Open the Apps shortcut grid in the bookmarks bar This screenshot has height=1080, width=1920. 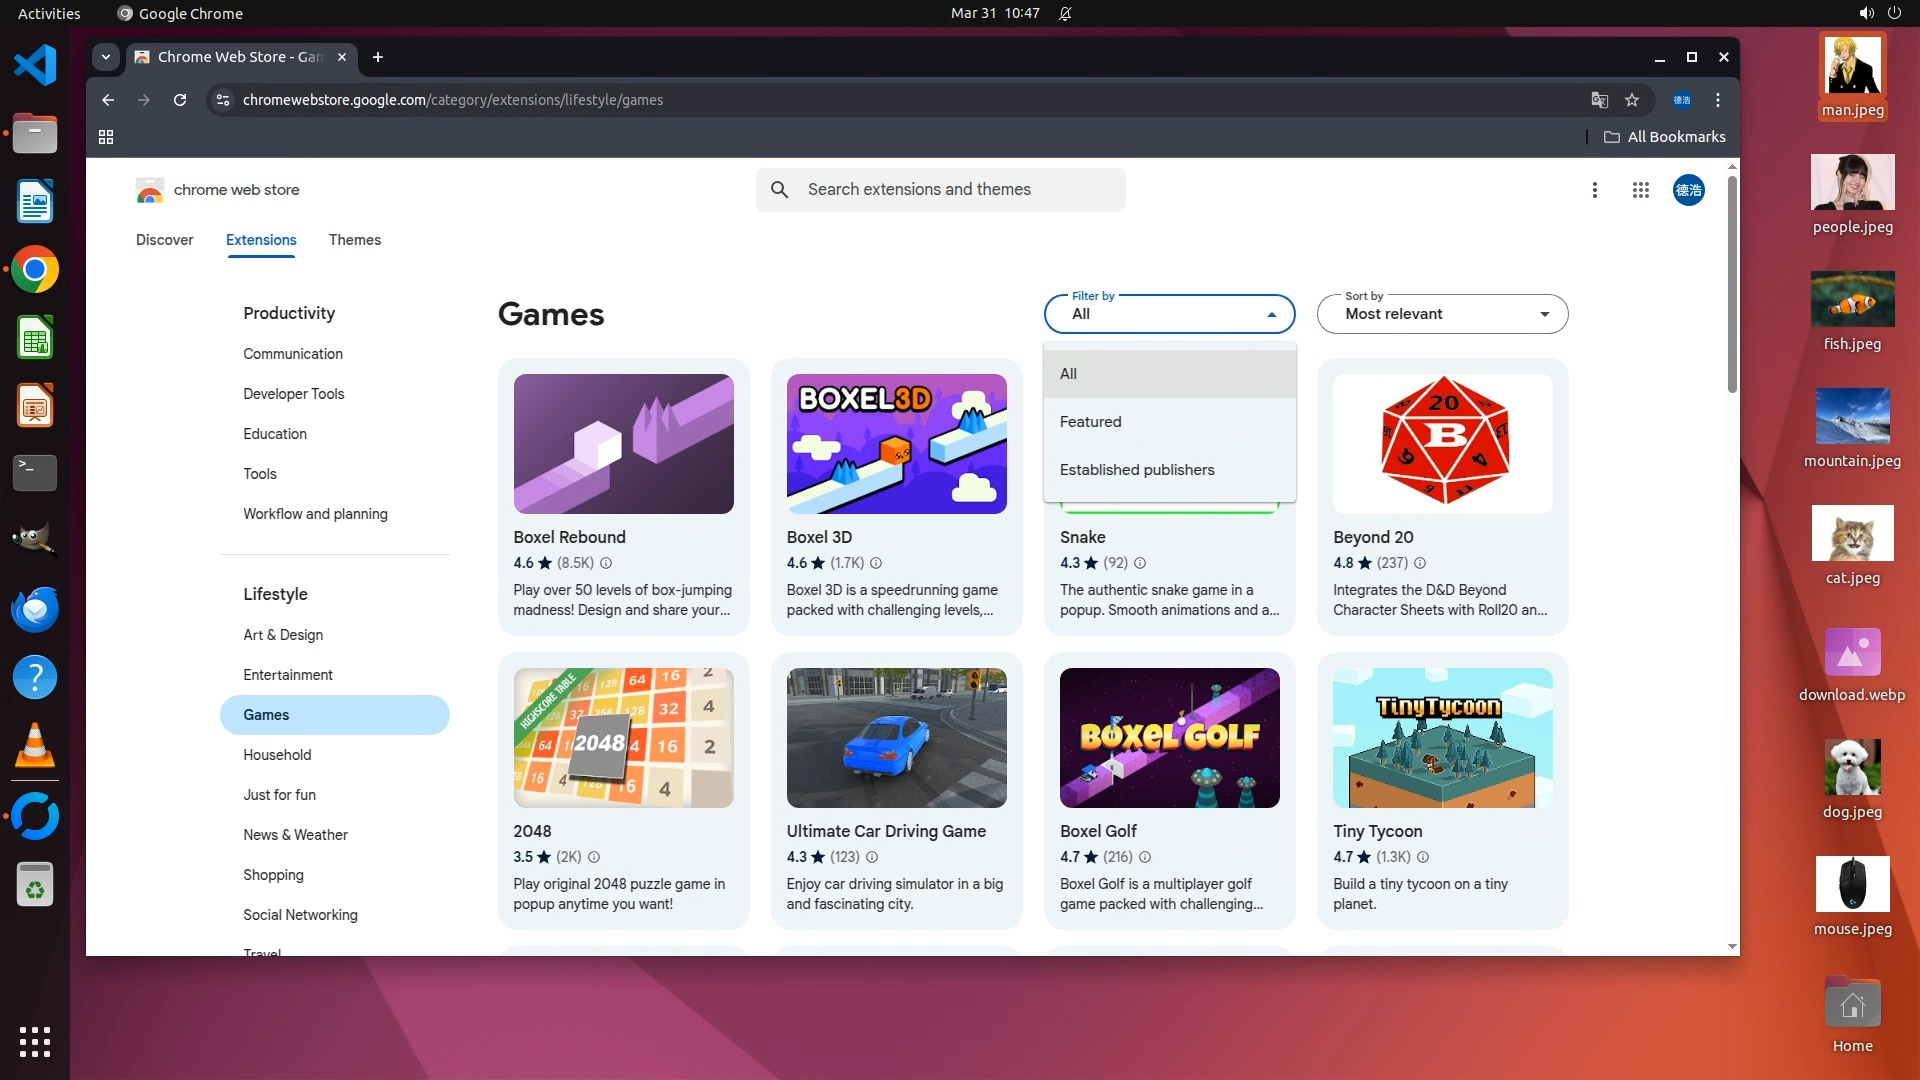pyautogui.click(x=106, y=137)
